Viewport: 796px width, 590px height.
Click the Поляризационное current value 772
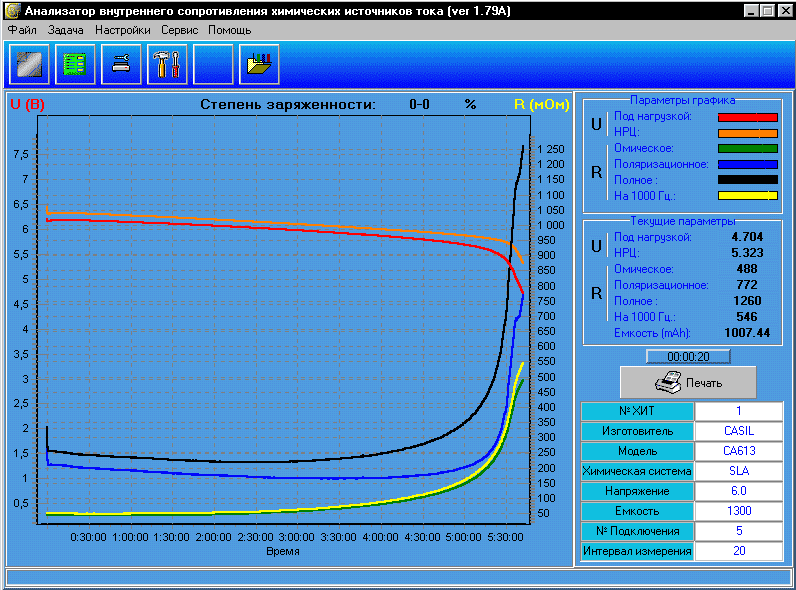[x=747, y=284]
